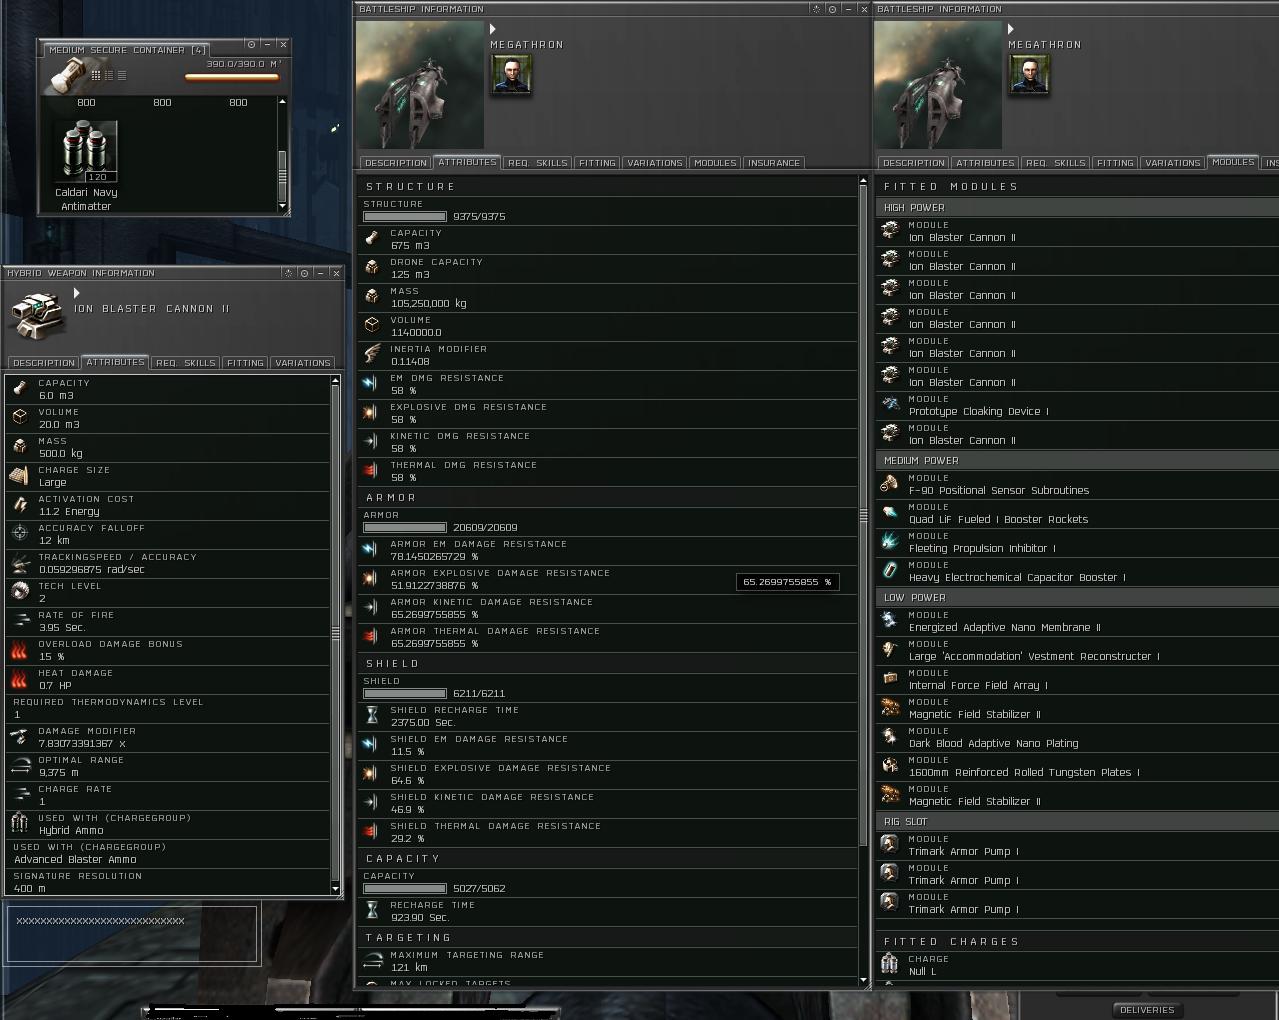Open the arrow menu beside Ion Blaster Cannon II
The width and height of the screenshot is (1279, 1020).
[77, 293]
